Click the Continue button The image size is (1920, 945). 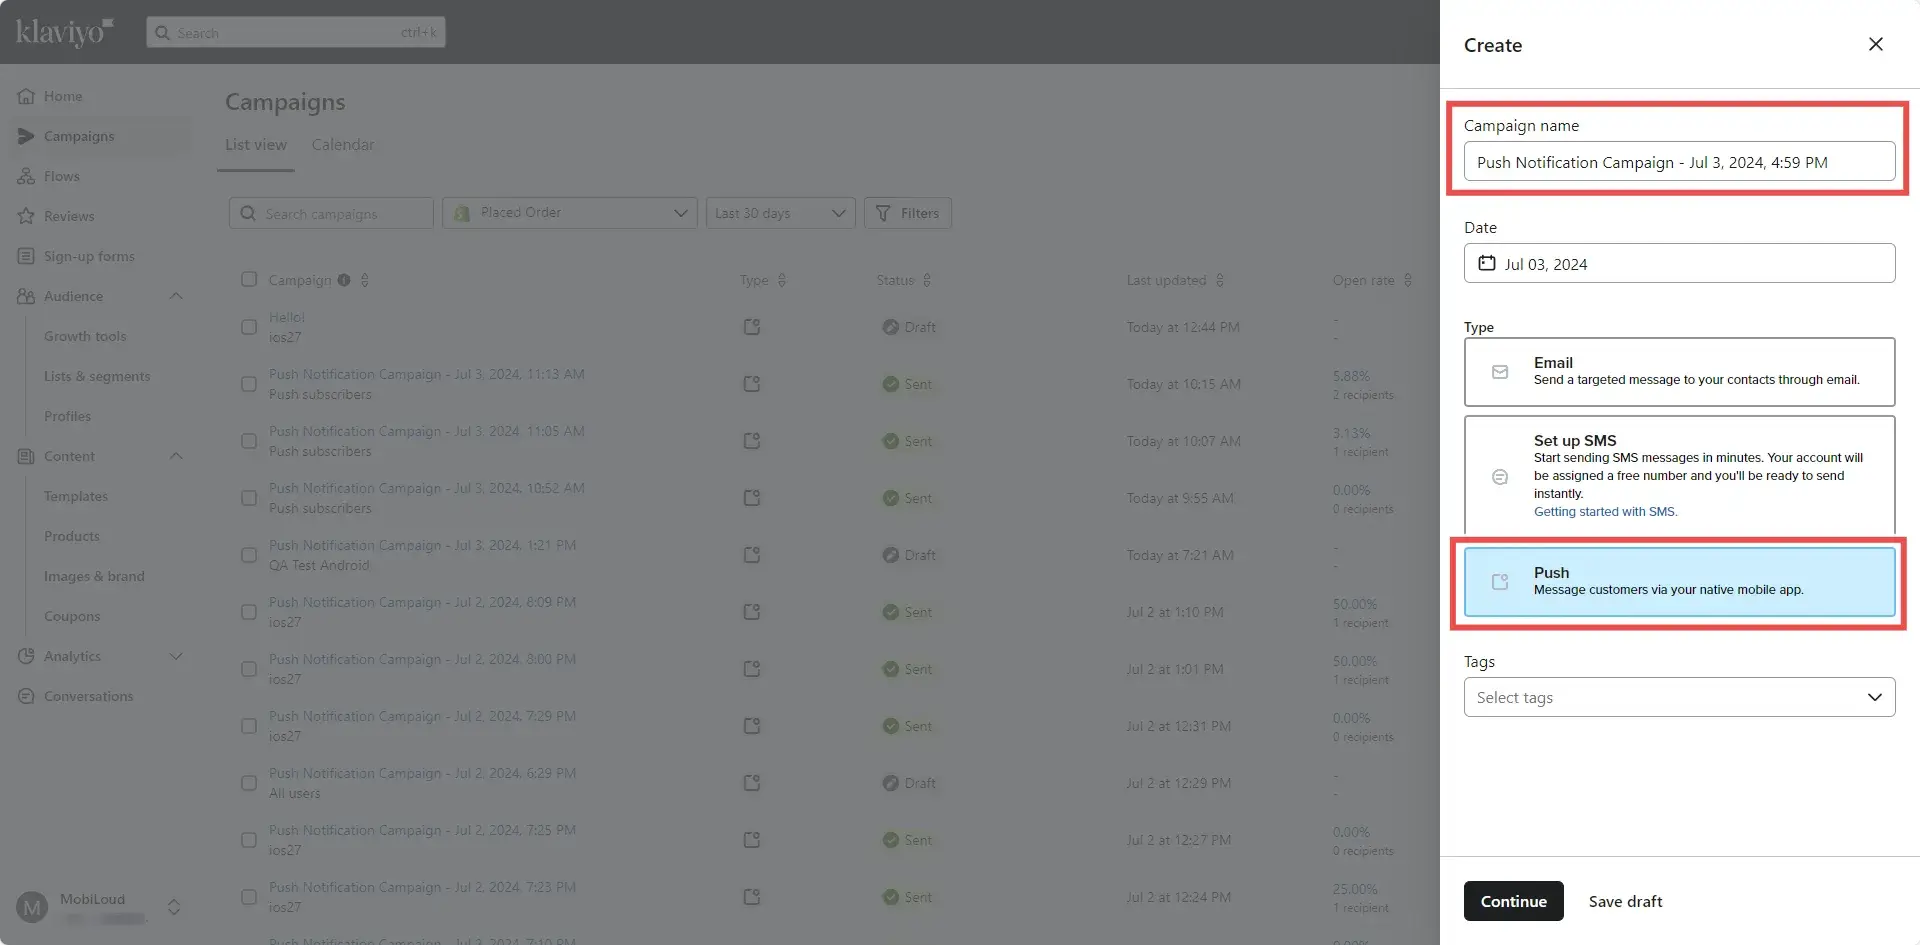point(1513,901)
